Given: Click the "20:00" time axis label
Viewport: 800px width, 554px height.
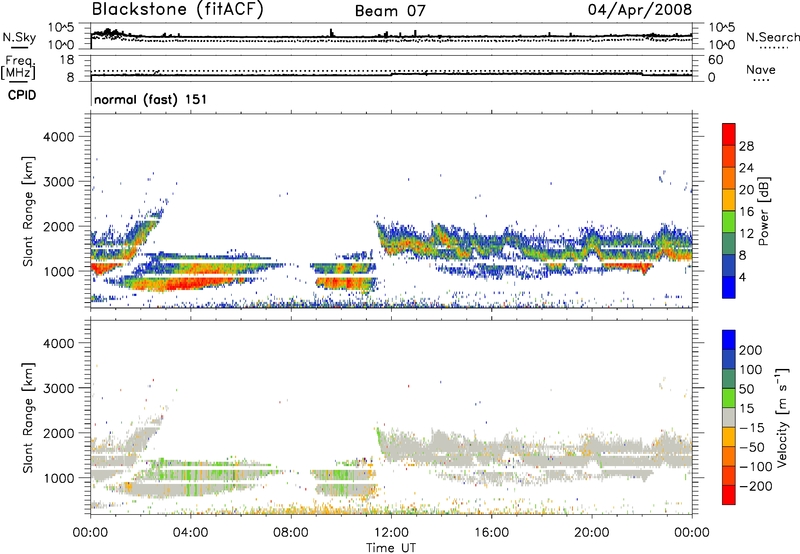Looking at the screenshot, I should [x=591, y=533].
